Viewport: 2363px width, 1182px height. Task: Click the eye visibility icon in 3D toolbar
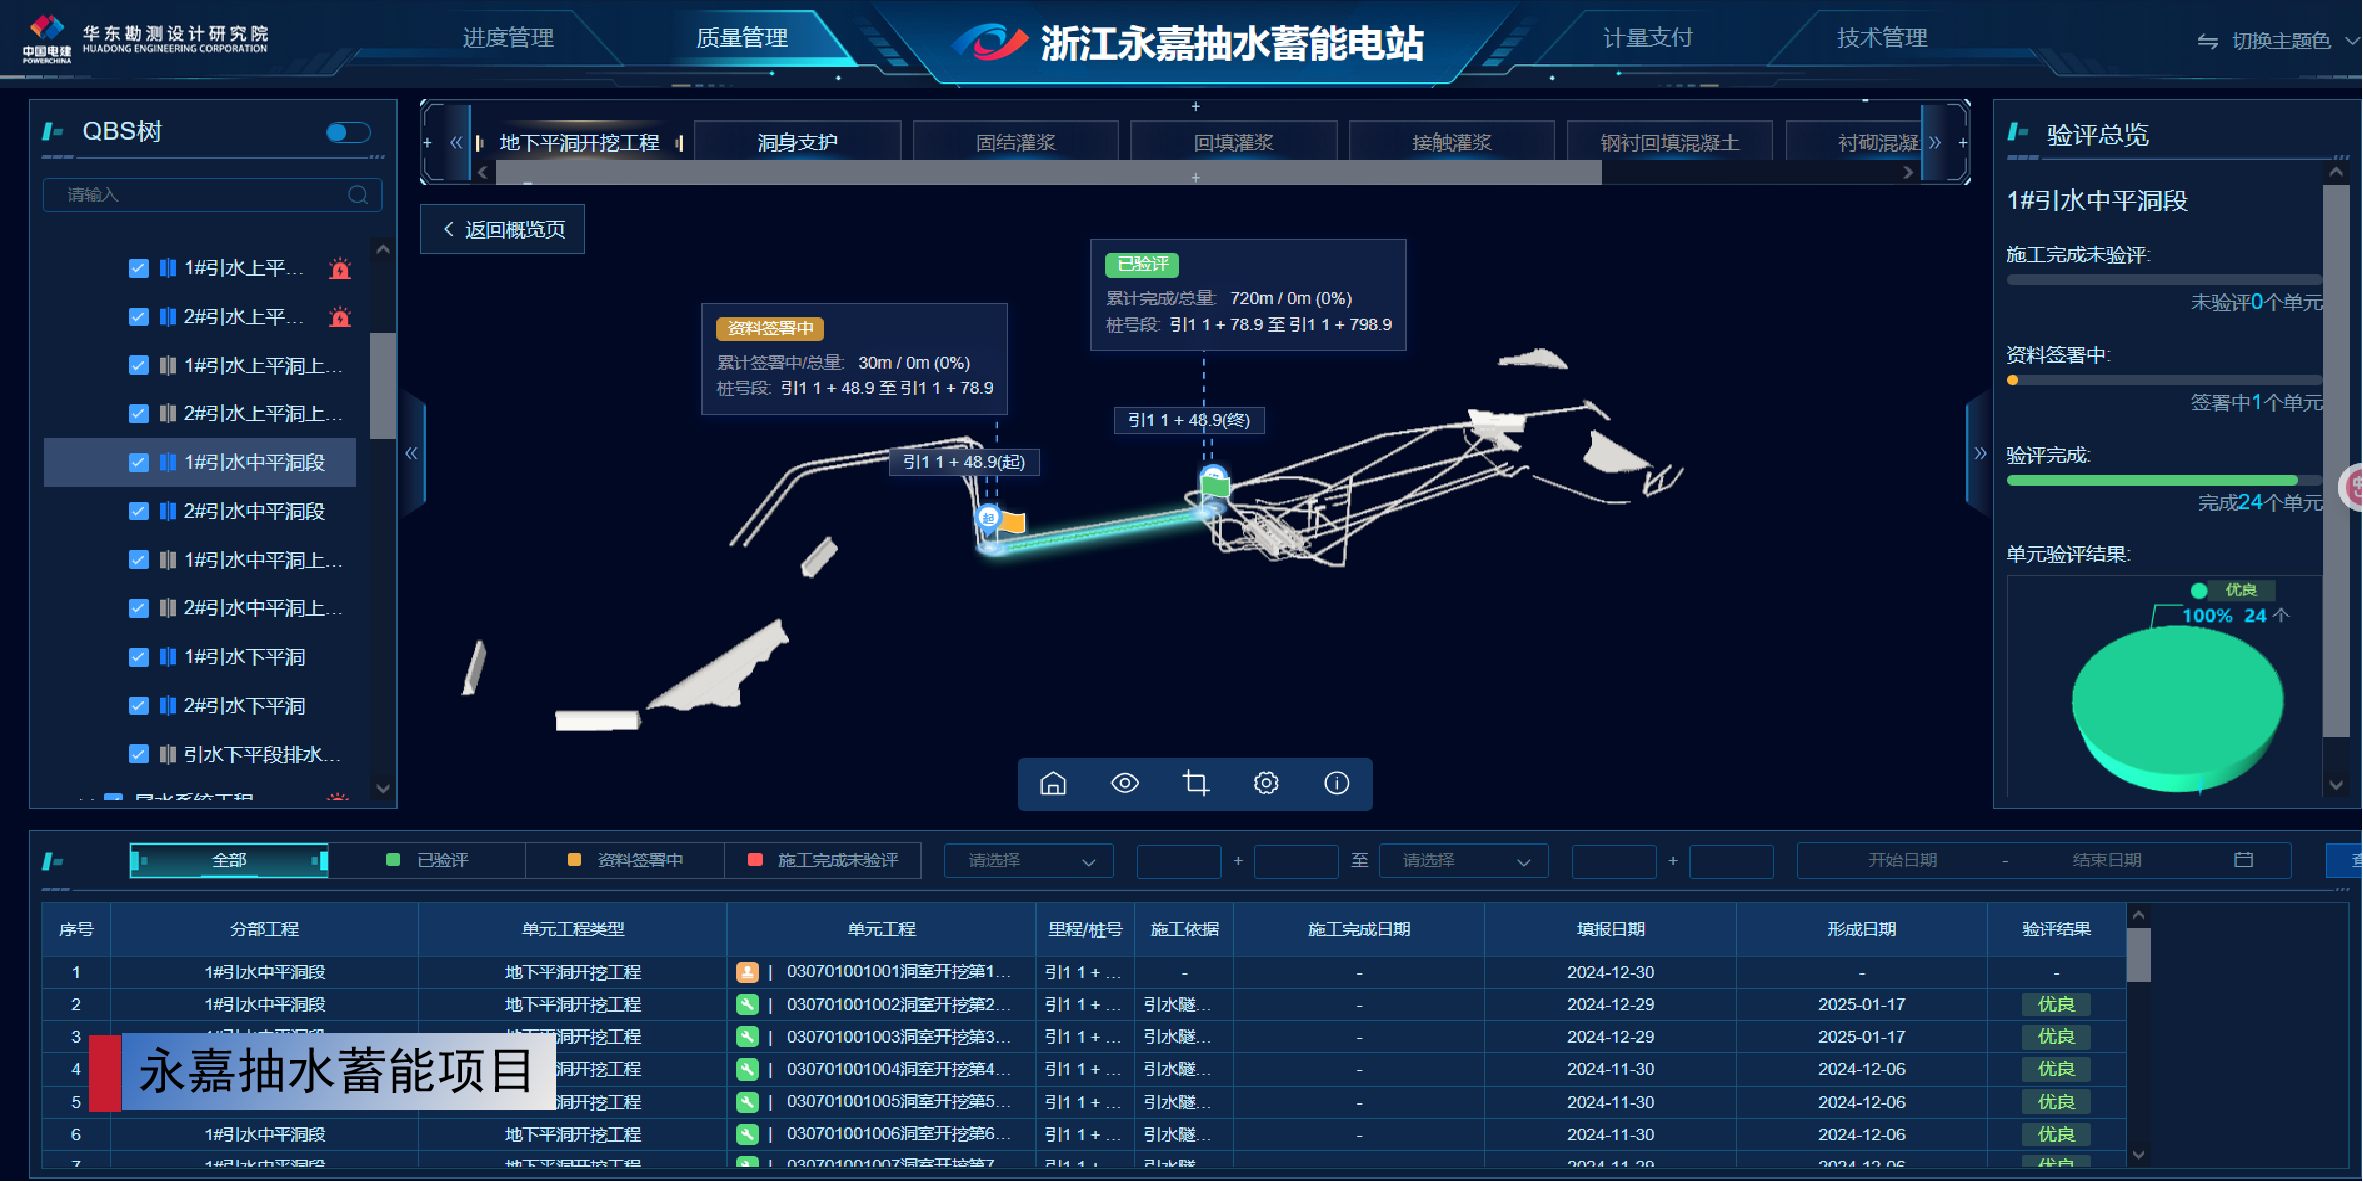tap(1125, 783)
